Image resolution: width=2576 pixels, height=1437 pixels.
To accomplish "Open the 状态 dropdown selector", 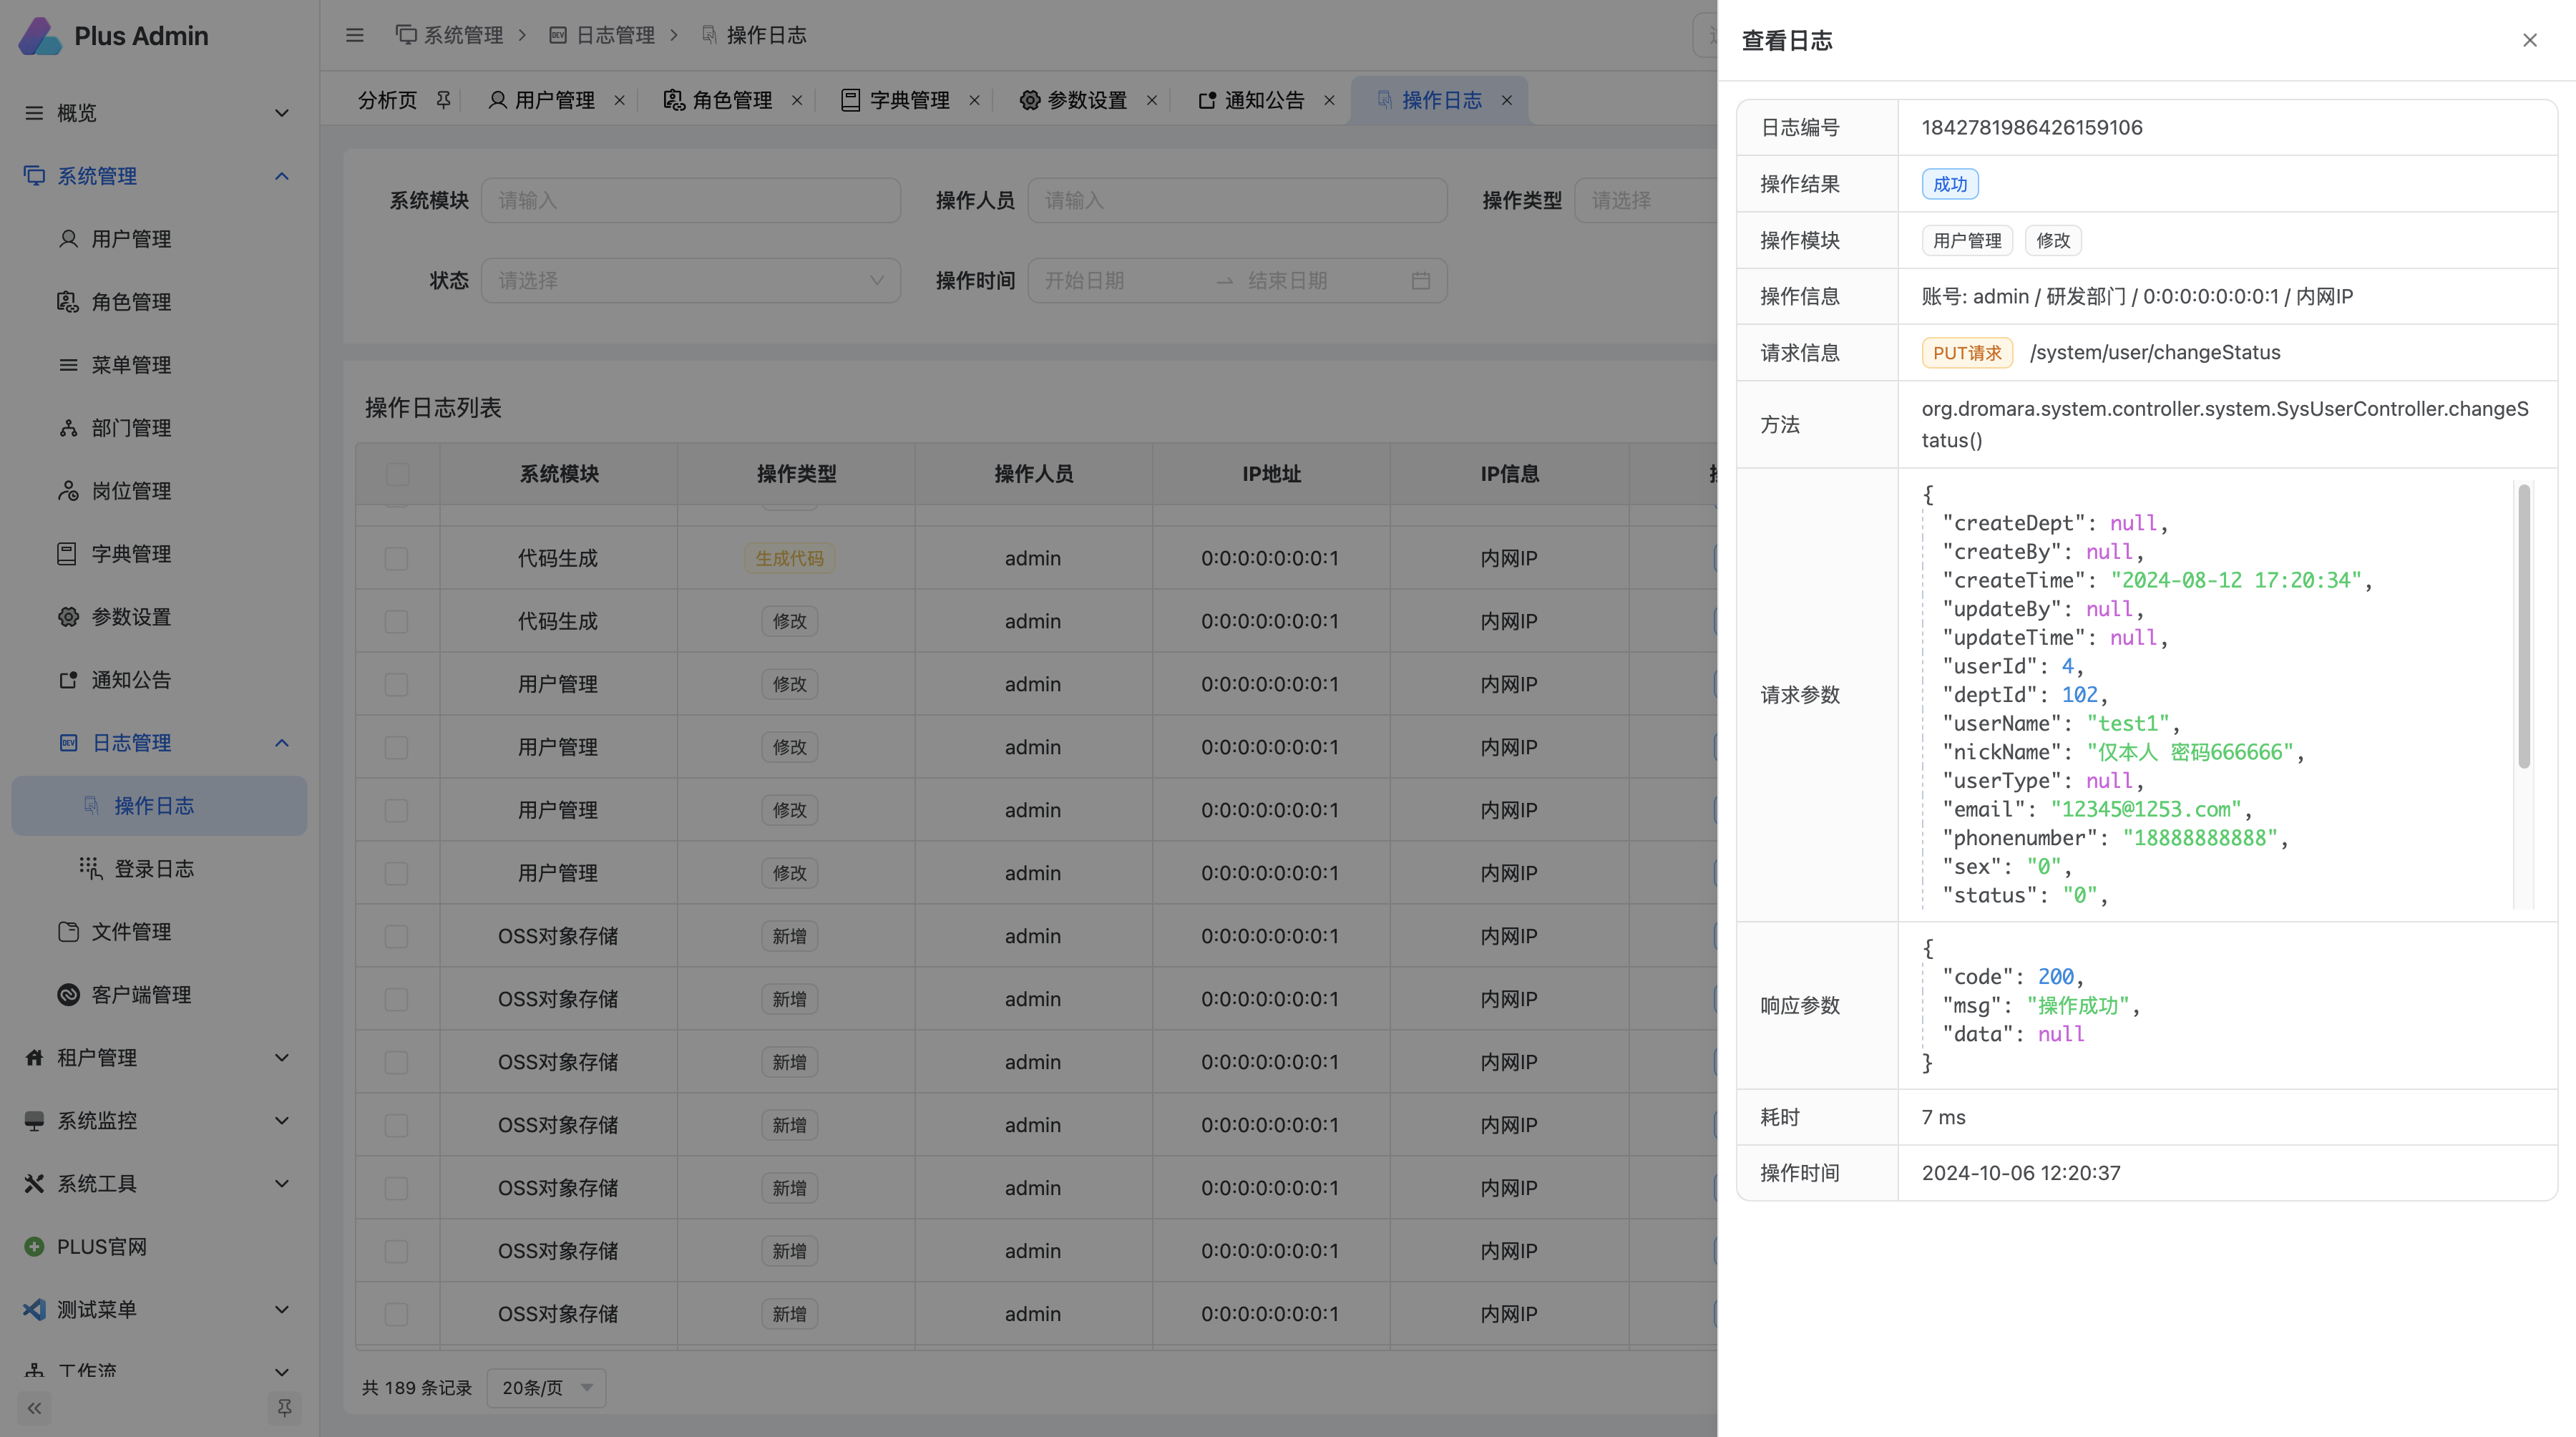I will (690, 281).
